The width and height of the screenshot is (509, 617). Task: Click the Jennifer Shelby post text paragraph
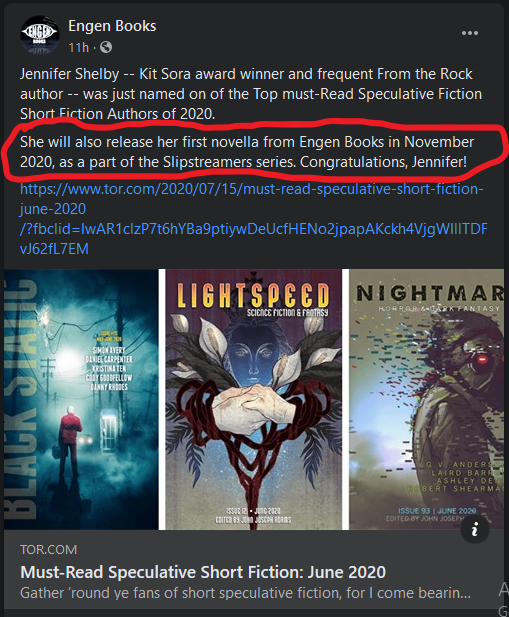[x=251, y=94]
